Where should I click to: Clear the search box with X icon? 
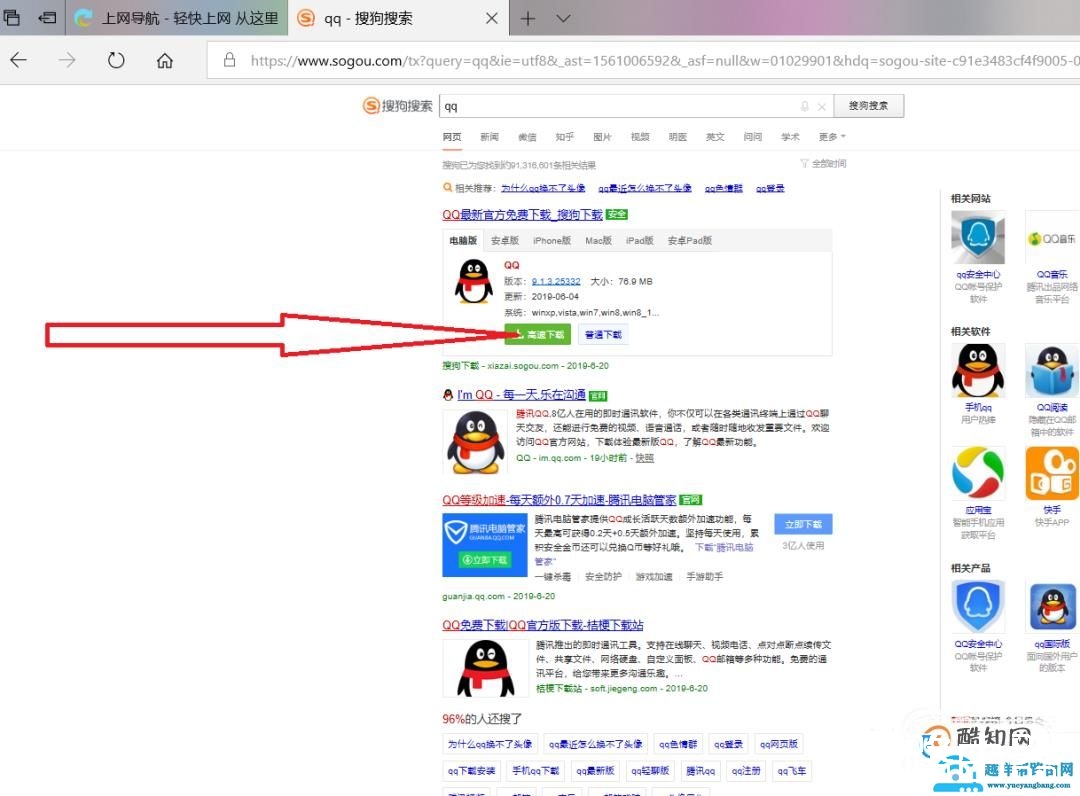(x=821, y=107)
